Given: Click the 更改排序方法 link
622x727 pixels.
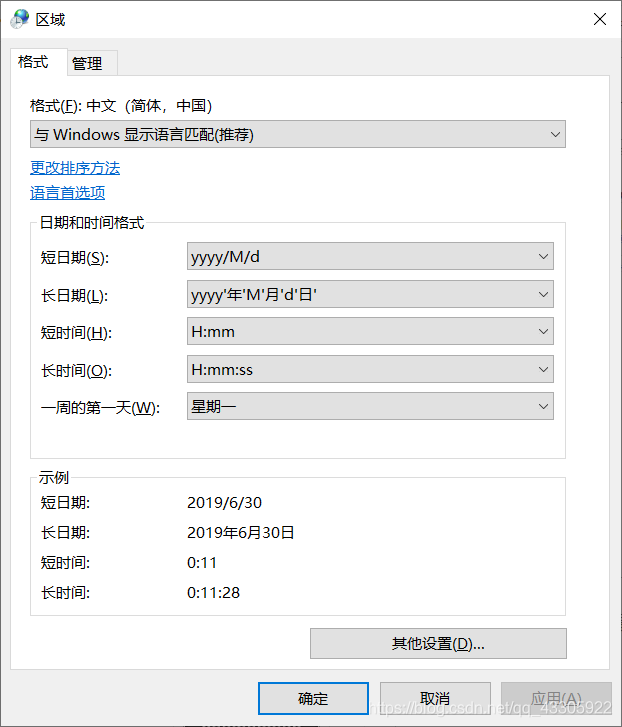Looking at the screenshot, I should tap(75, 168).
